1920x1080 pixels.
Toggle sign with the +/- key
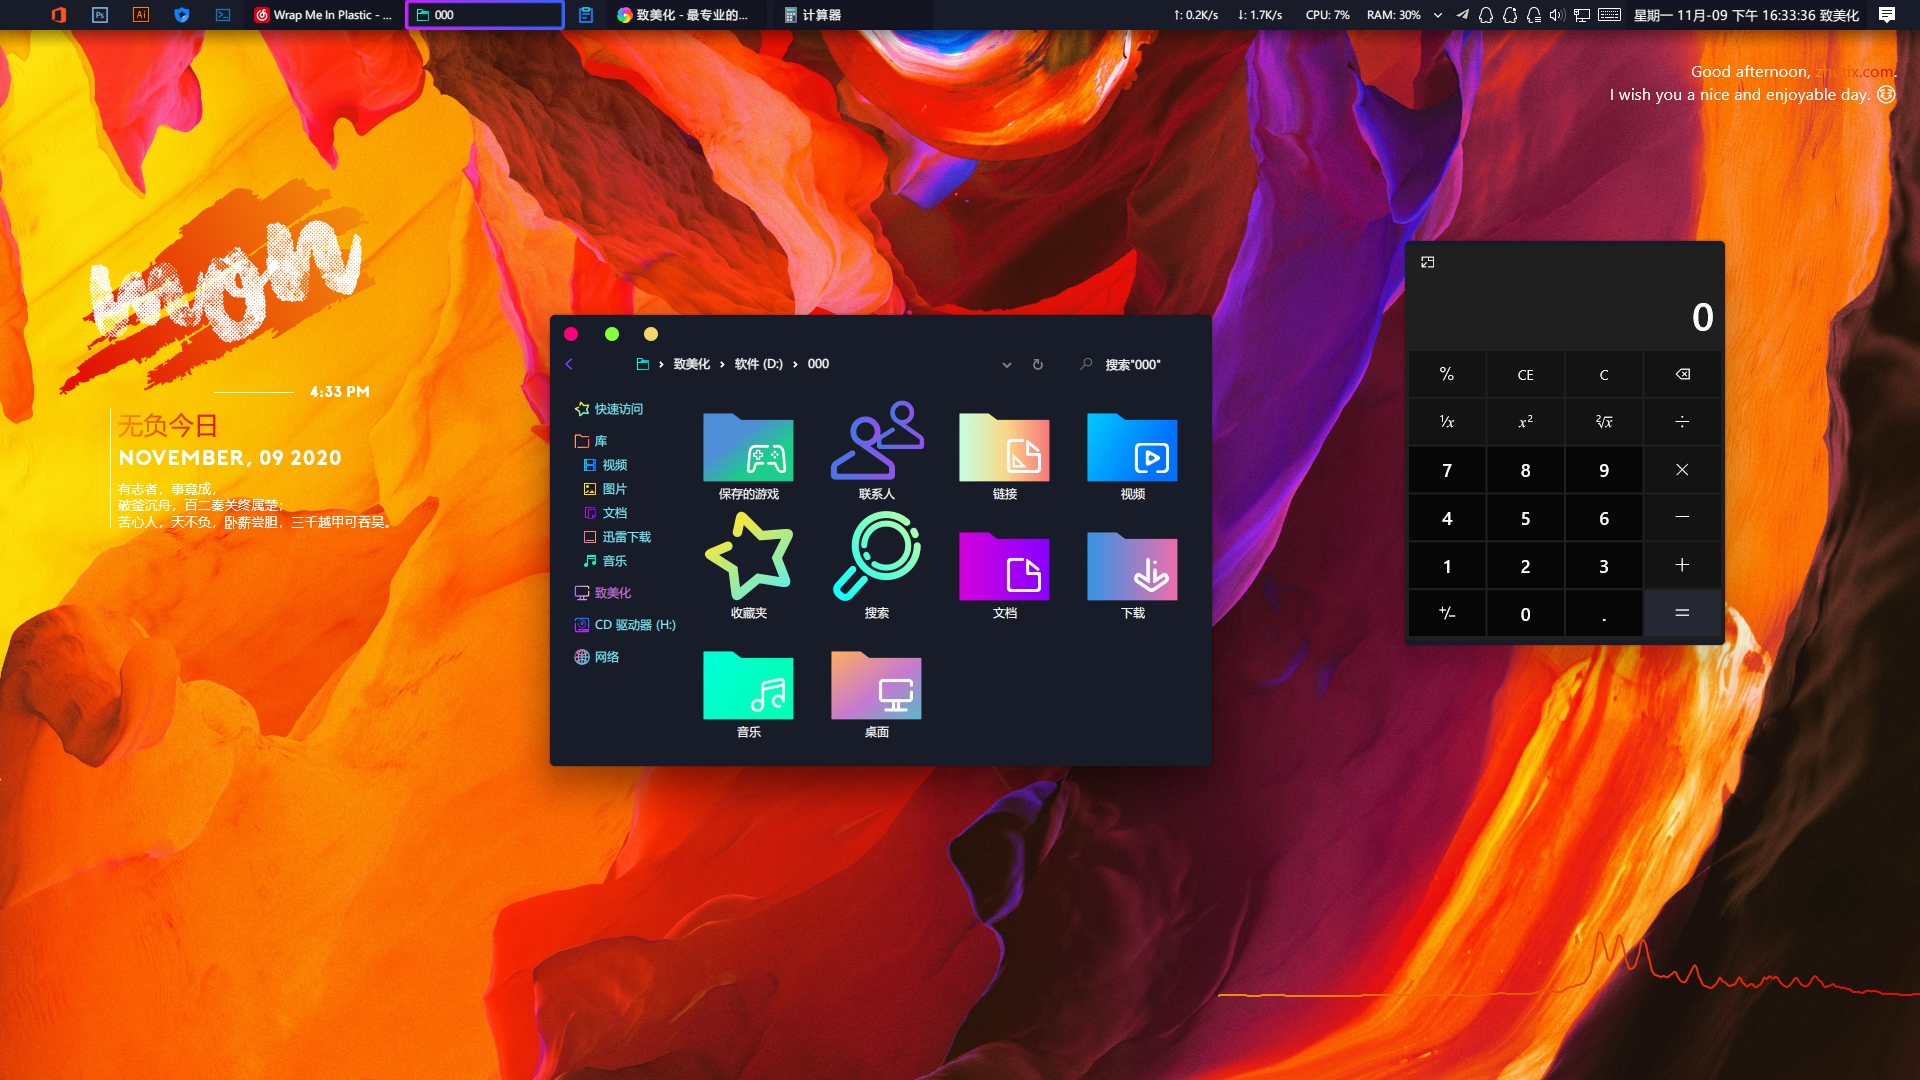pyautogui.click(x=1447, y=613)
